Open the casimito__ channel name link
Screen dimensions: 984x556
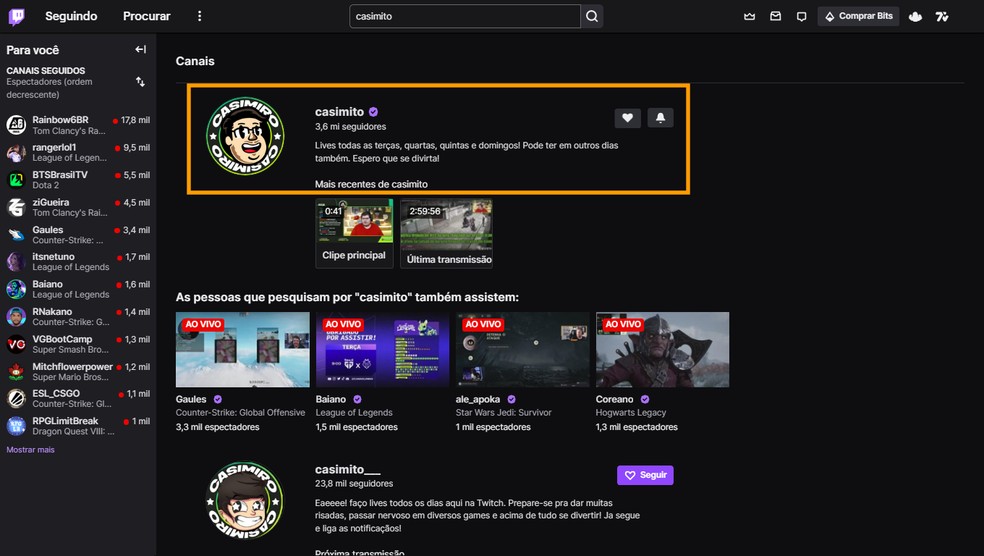(347, 469)
